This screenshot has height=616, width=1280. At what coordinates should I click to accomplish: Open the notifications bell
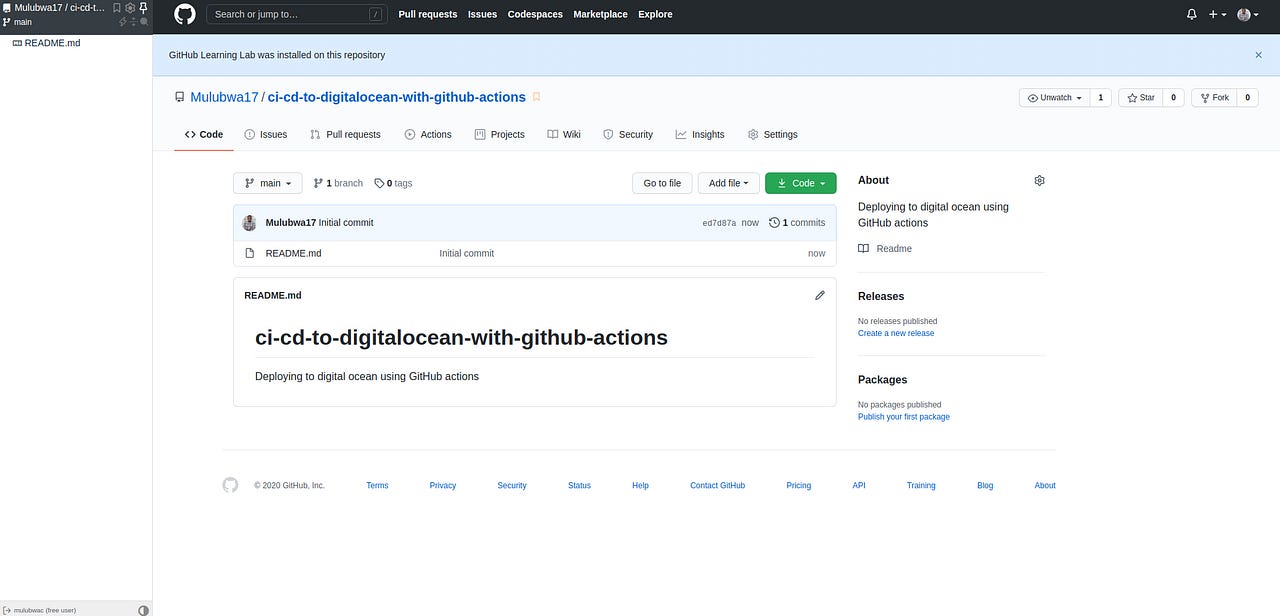pos(1190,14)
